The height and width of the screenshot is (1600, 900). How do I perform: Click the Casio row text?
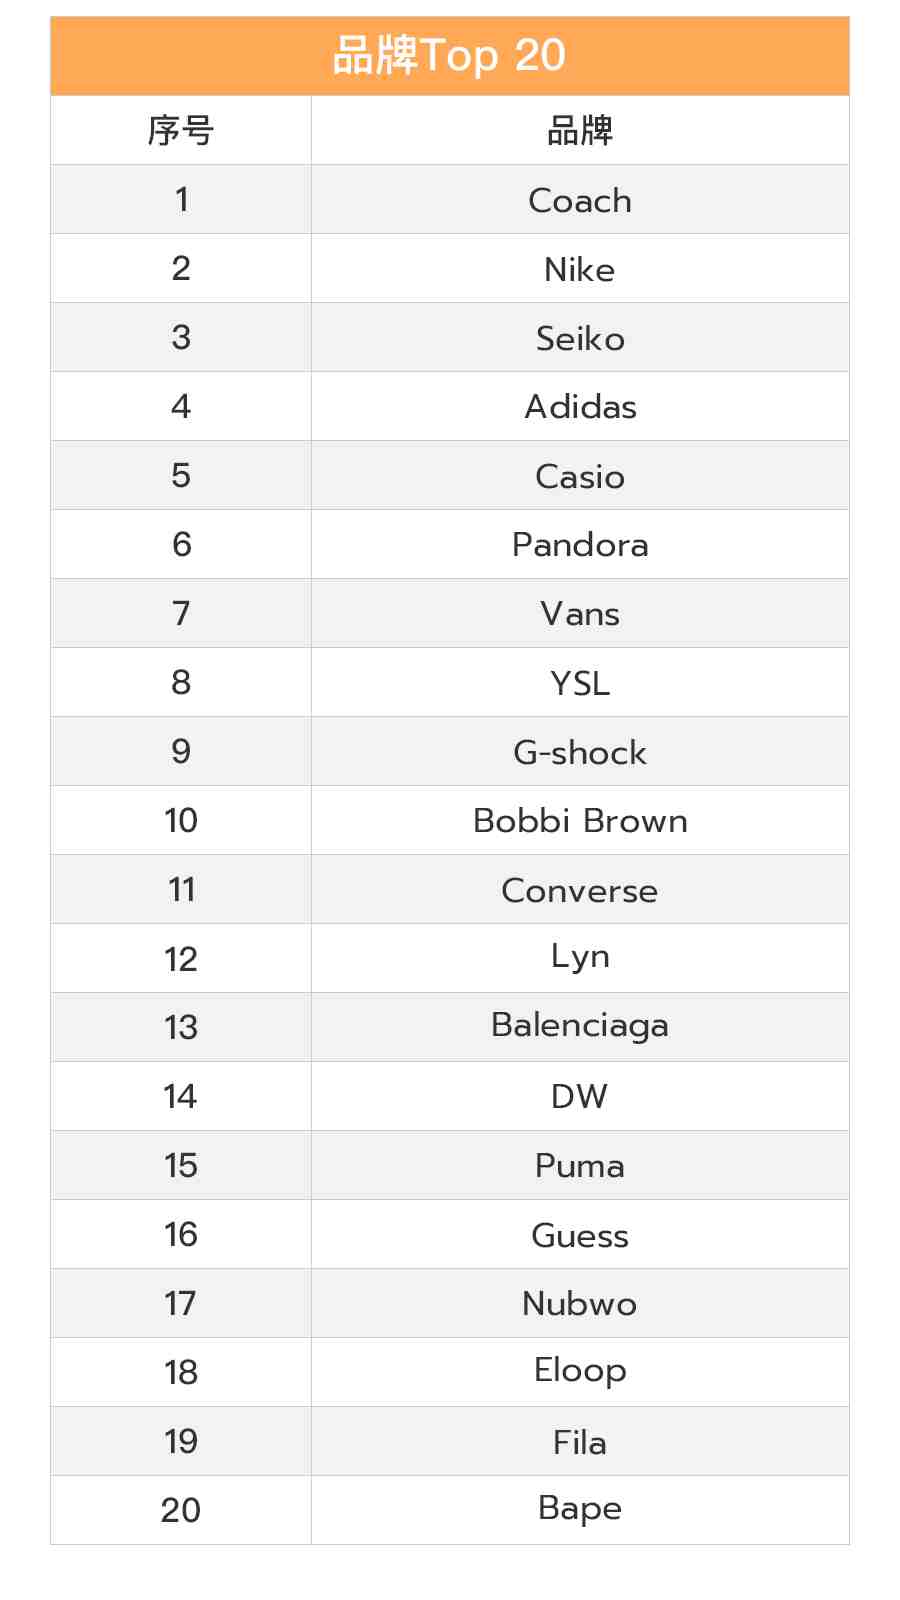[580, 476]
